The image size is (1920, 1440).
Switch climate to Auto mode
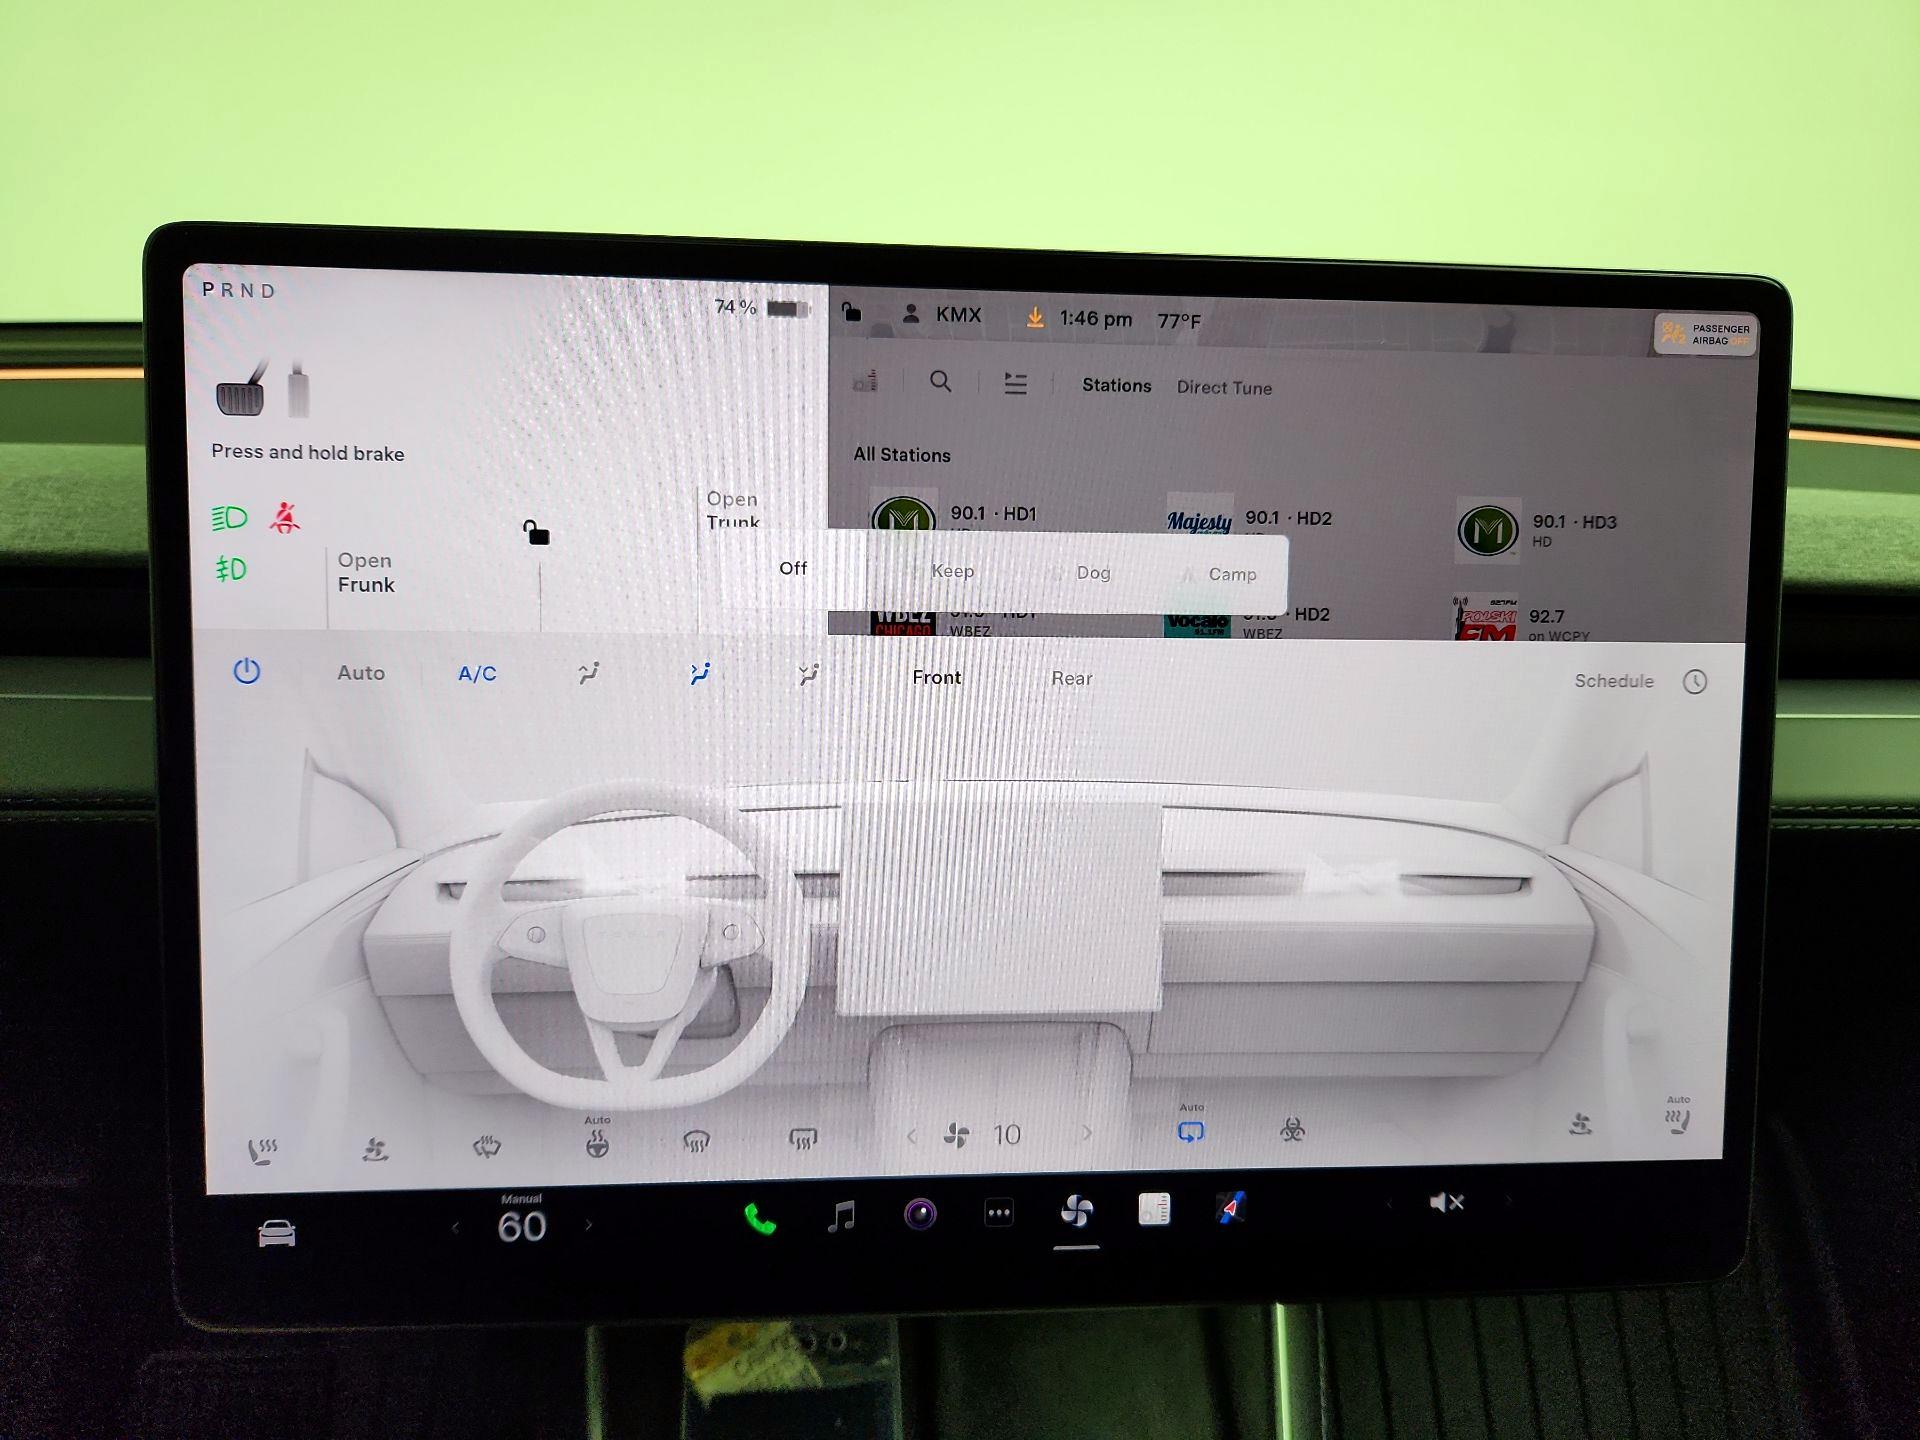pos(361,673)
